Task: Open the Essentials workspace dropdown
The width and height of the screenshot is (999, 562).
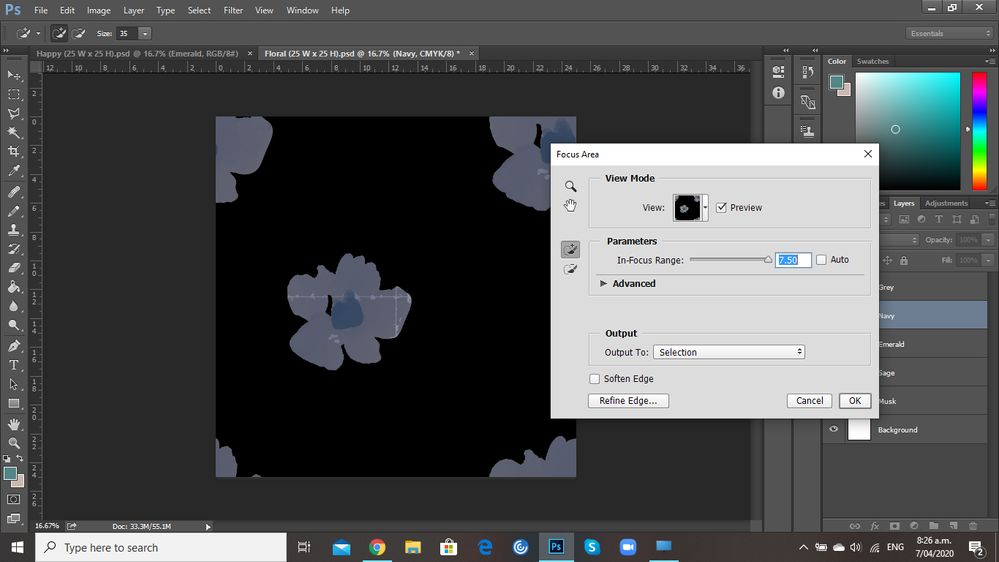Action: tap(949, 33)
